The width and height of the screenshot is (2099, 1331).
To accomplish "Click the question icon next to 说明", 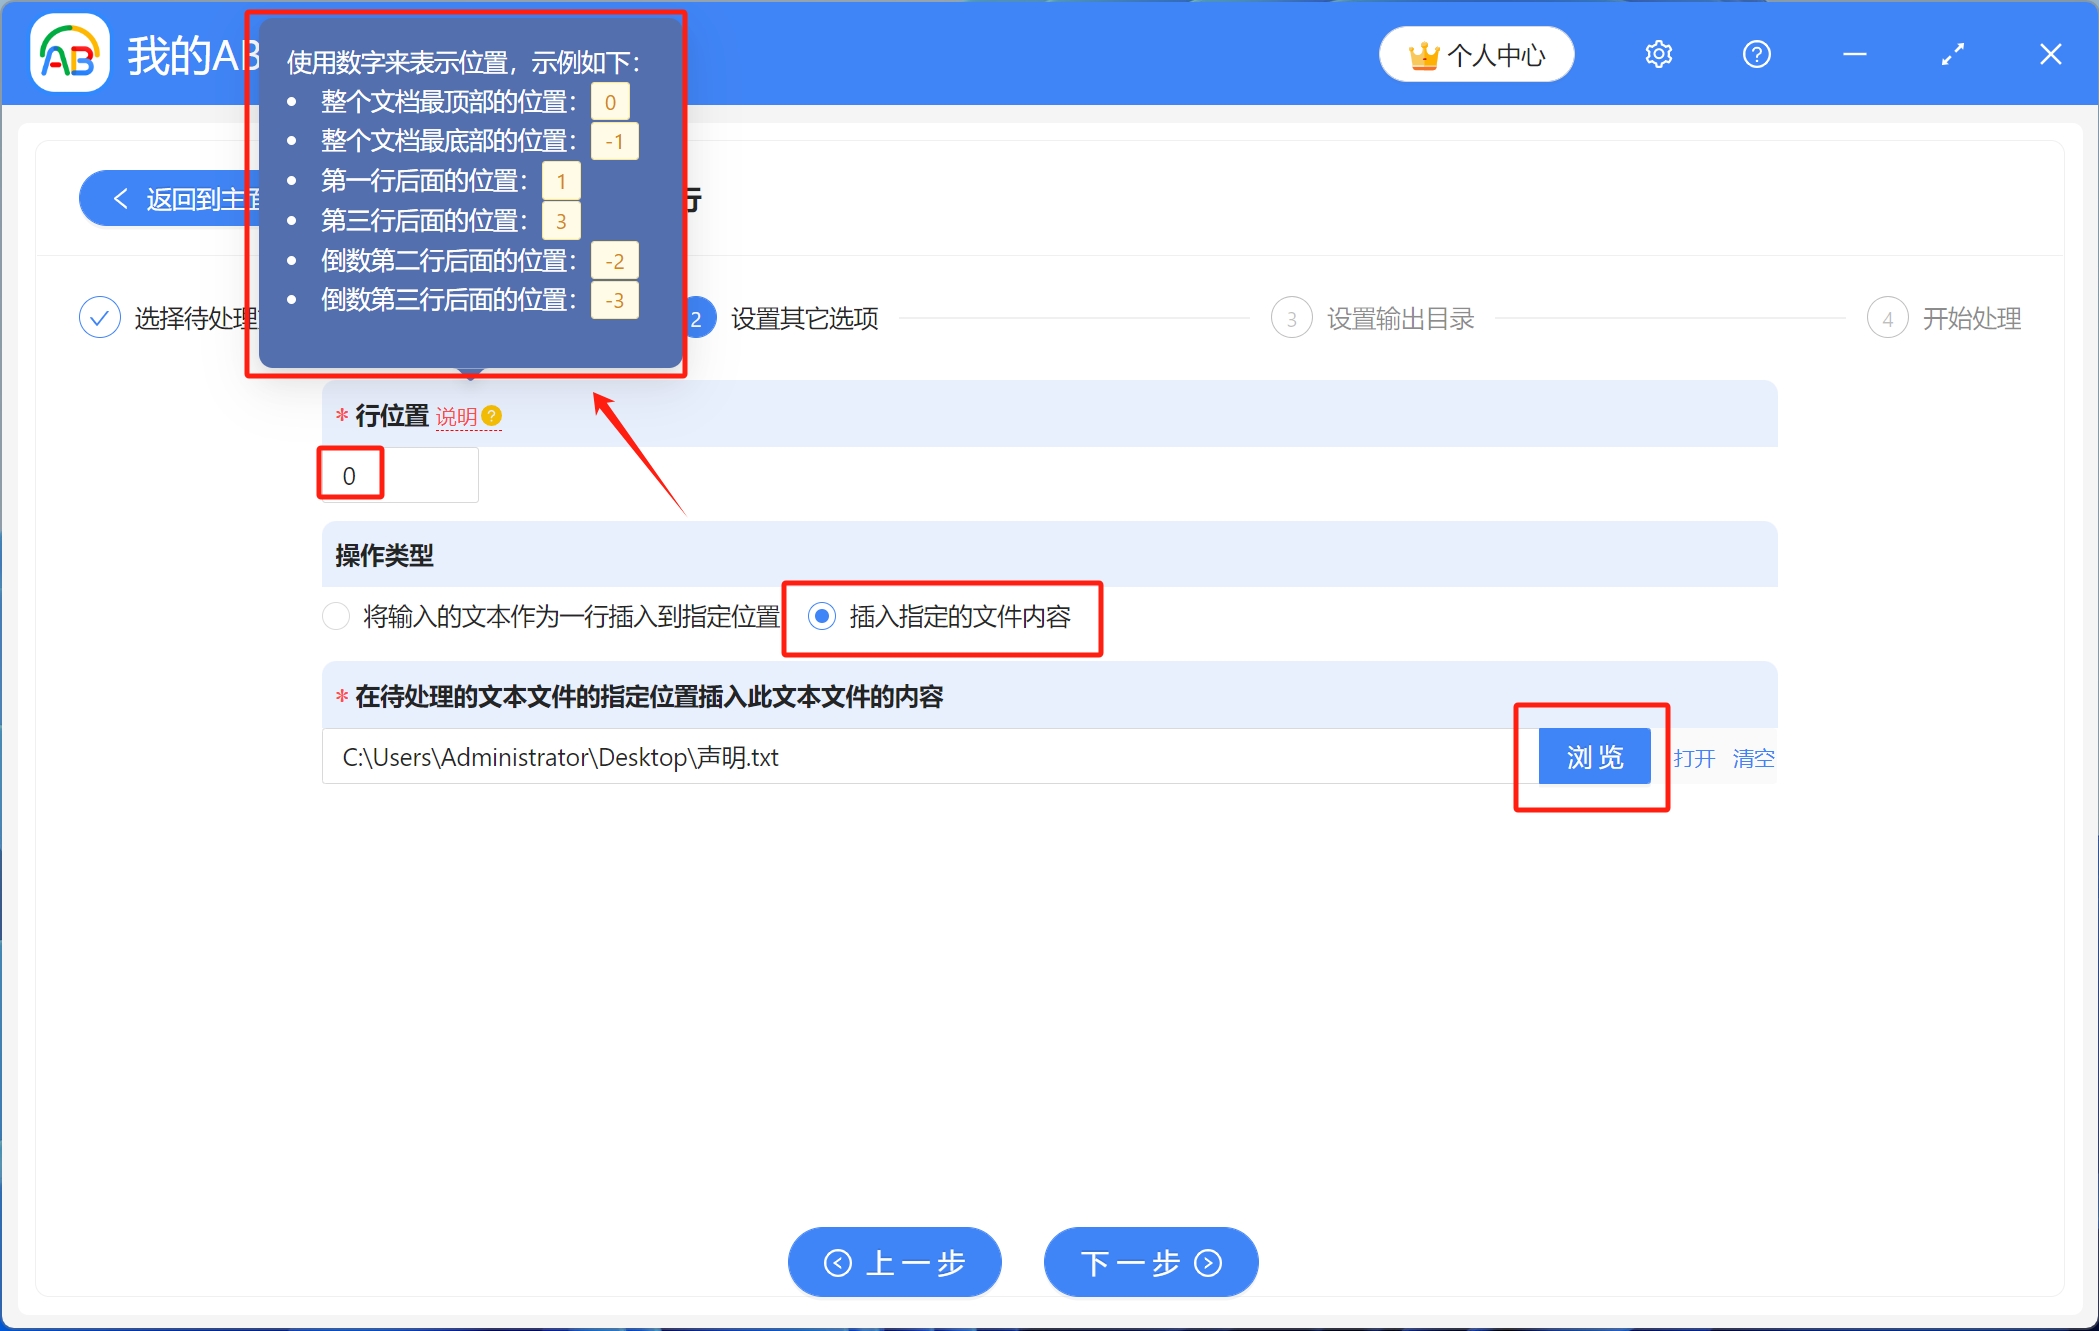I will click(x=492, y=417).
